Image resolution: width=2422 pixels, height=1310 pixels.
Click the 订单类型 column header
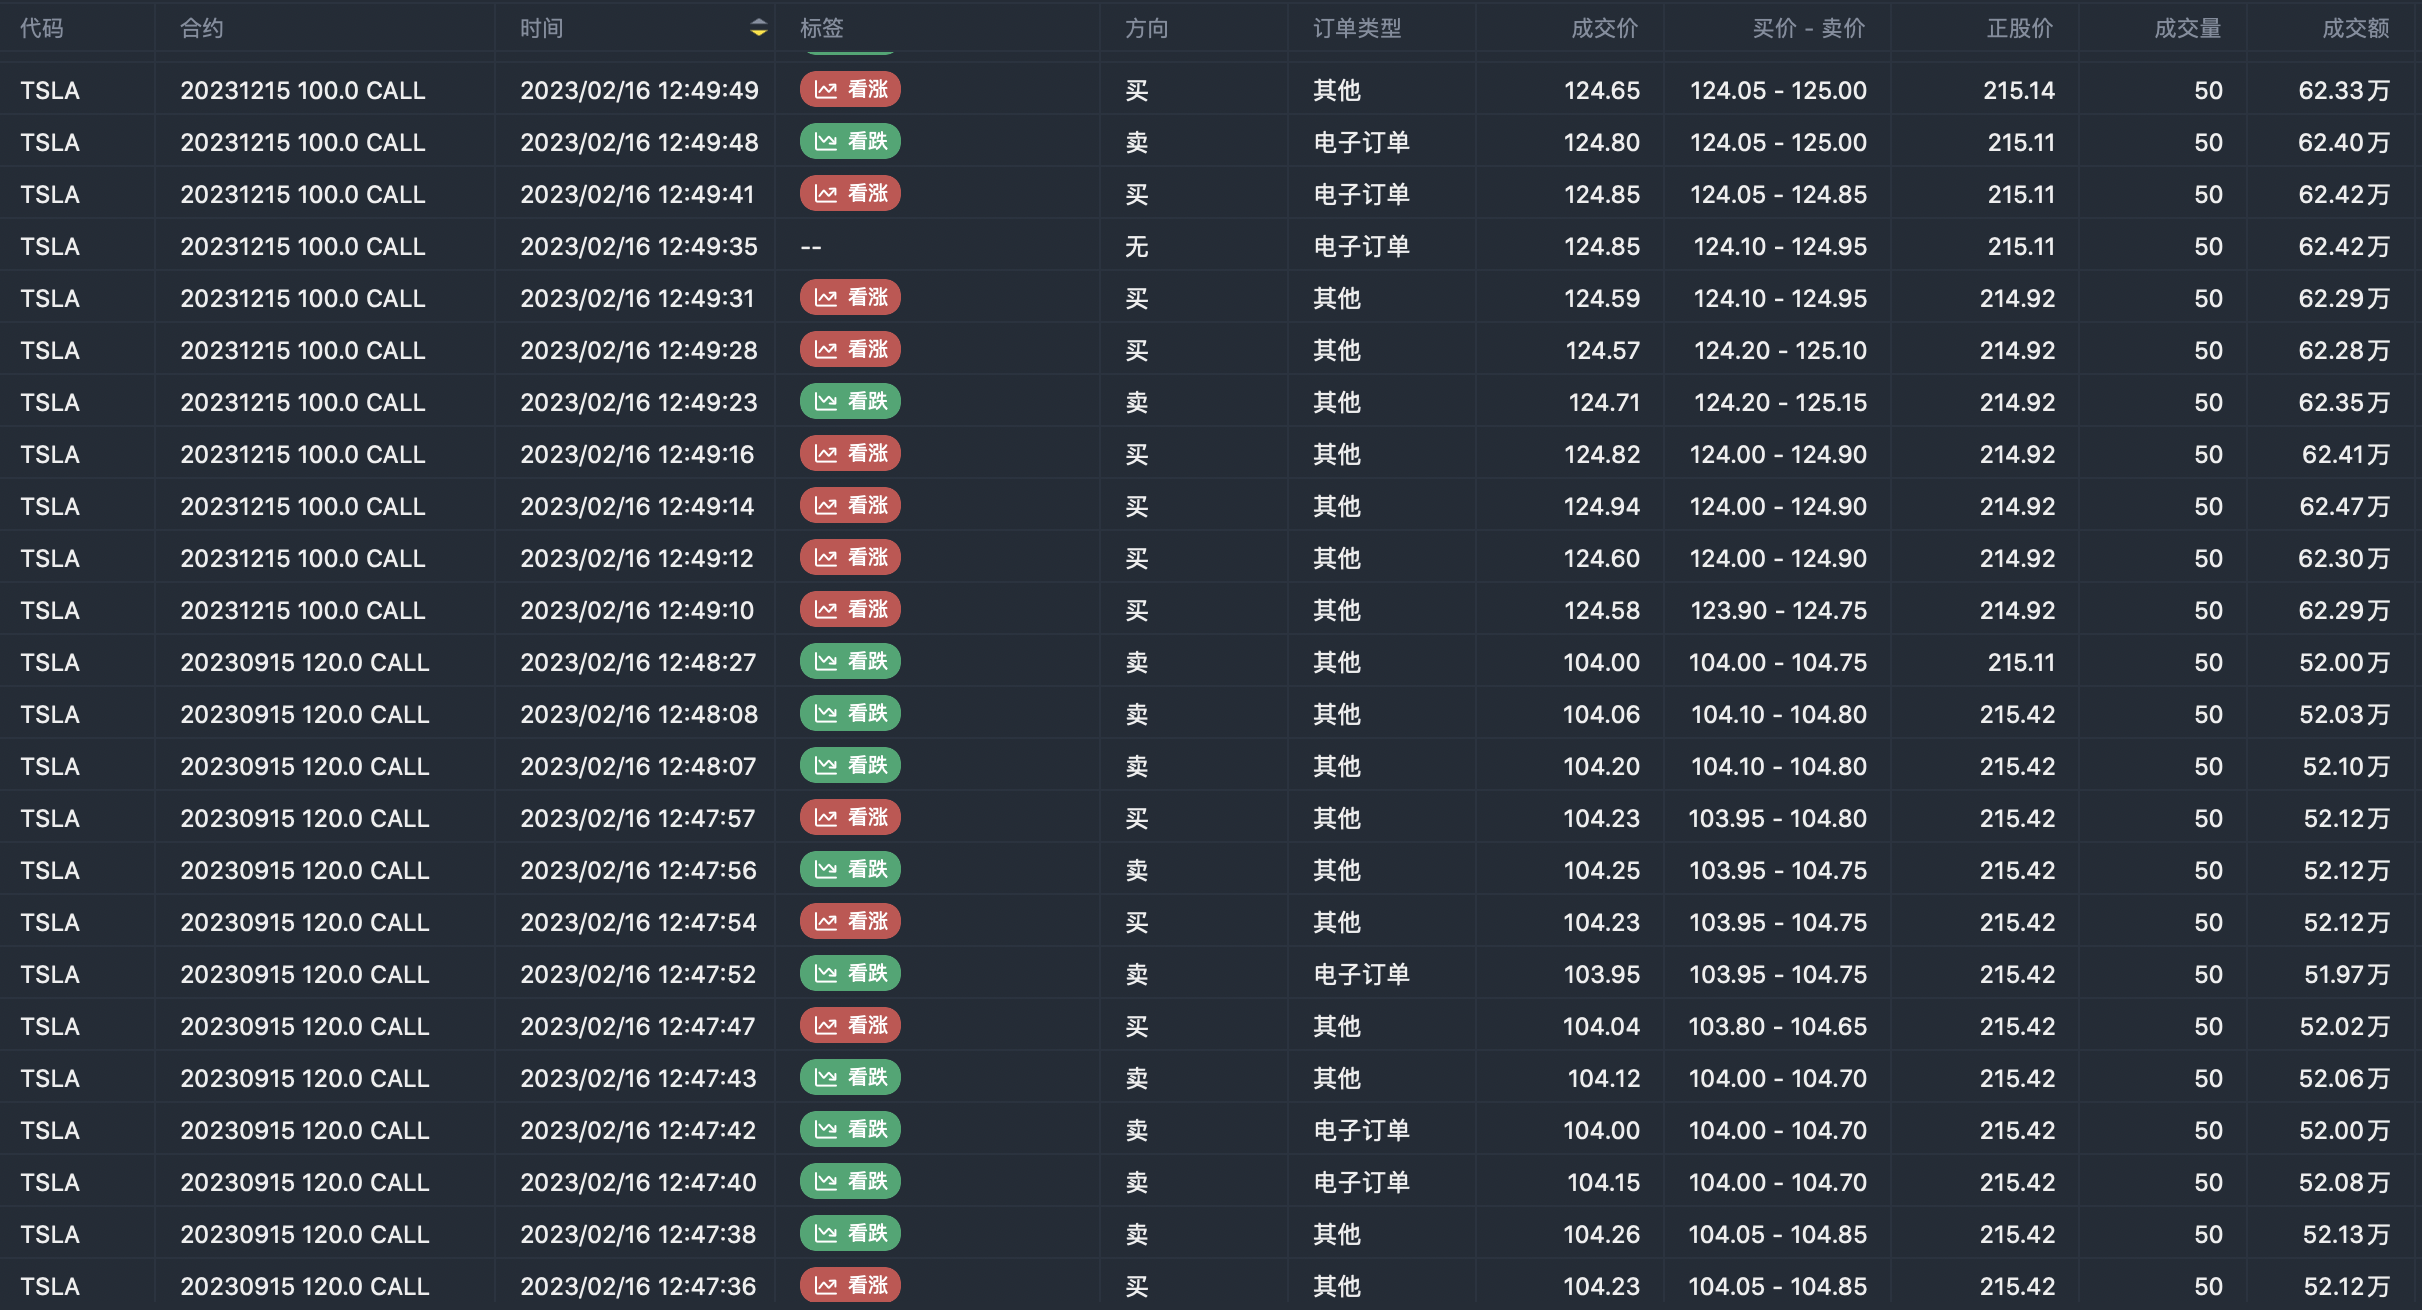(x=1357, y=28)
